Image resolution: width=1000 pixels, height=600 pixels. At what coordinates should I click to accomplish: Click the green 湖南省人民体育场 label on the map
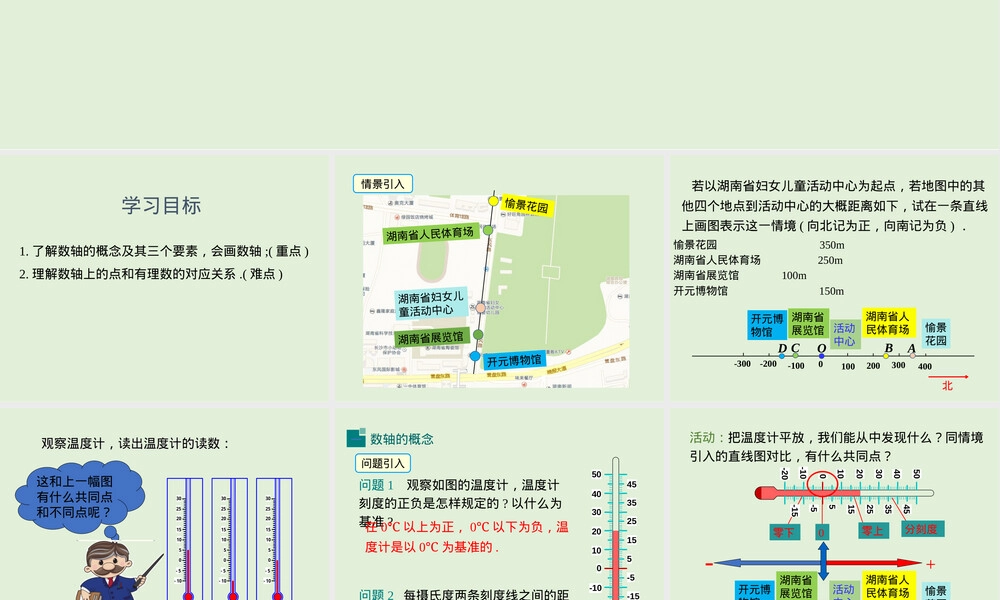[x=430, y=234]
